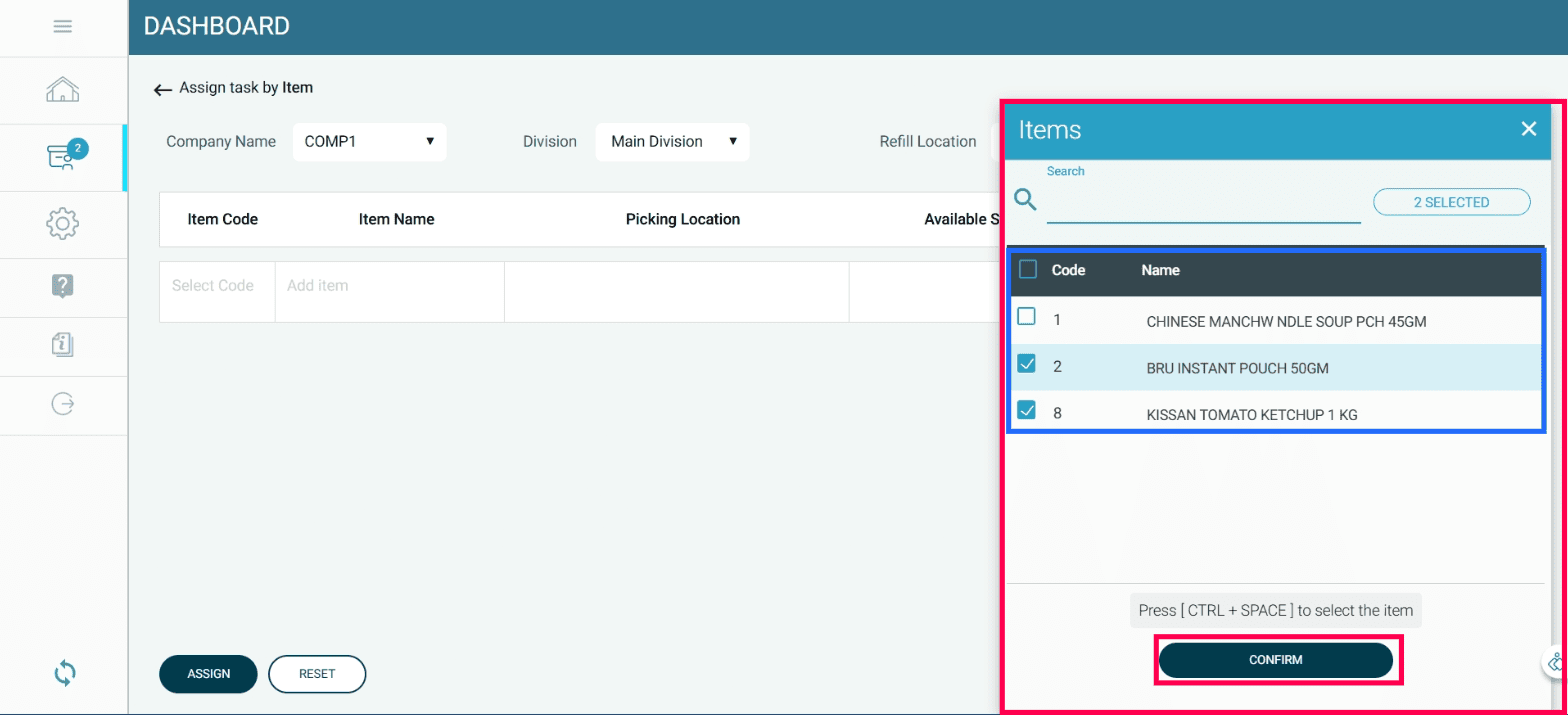Click the DASHBOARD title

(x=217, y=27)
